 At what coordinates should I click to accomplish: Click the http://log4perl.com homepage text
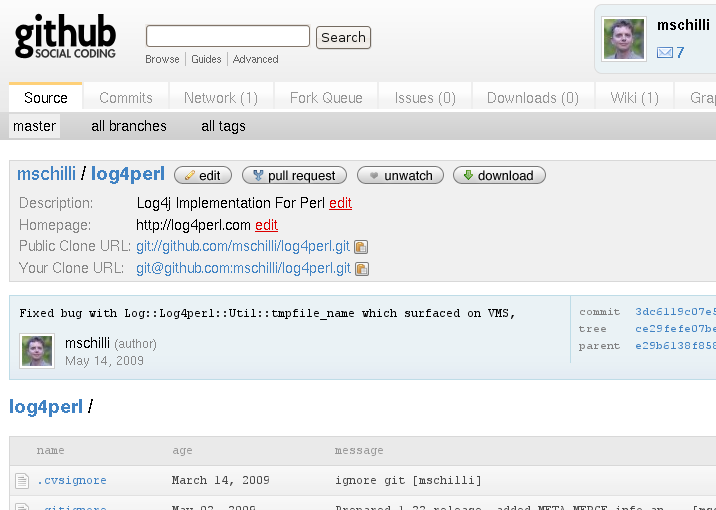(x=194, y=225)
